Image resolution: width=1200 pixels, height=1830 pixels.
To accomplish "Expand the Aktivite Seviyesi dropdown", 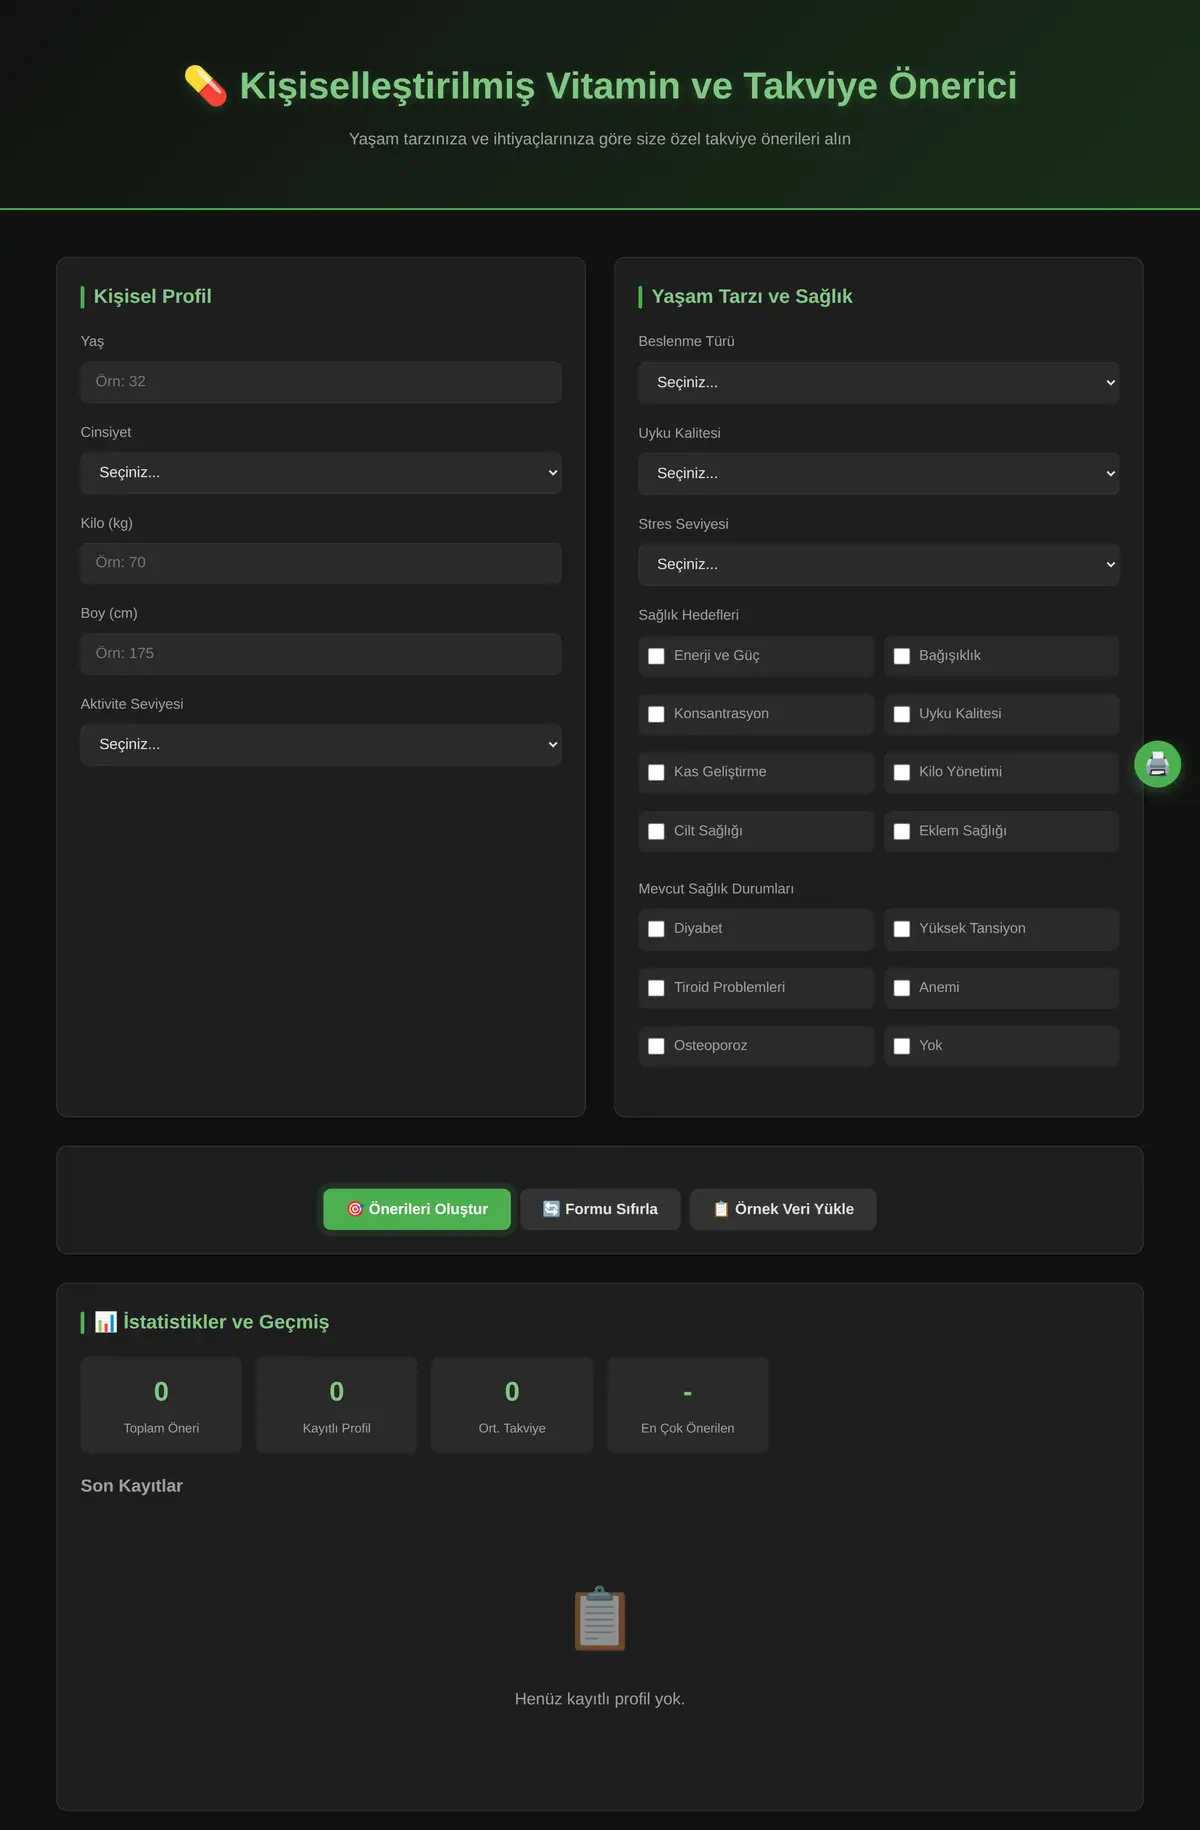I will [321, 745].
